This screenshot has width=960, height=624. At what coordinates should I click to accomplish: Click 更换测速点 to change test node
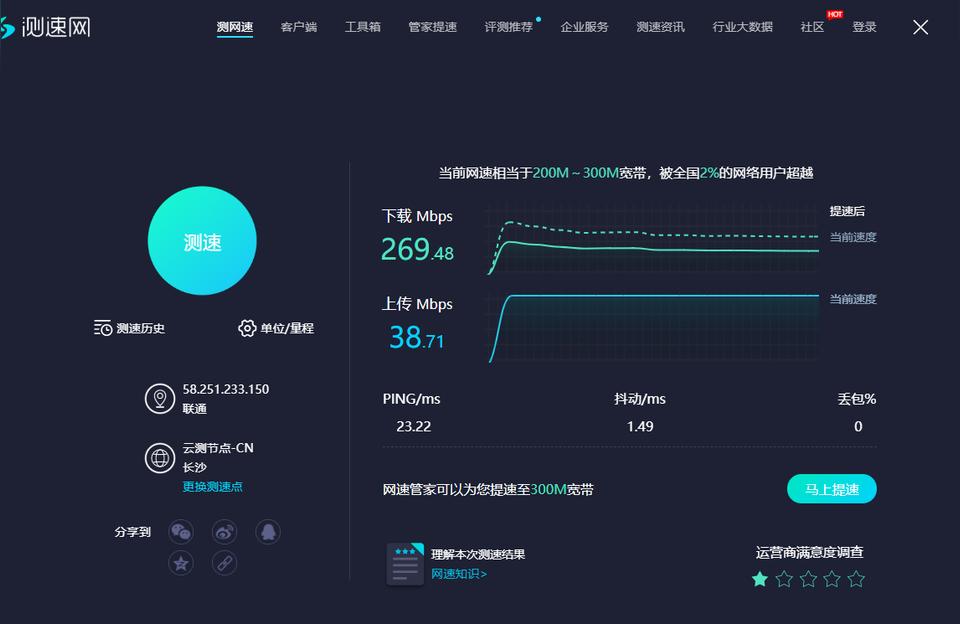point(212,487)
